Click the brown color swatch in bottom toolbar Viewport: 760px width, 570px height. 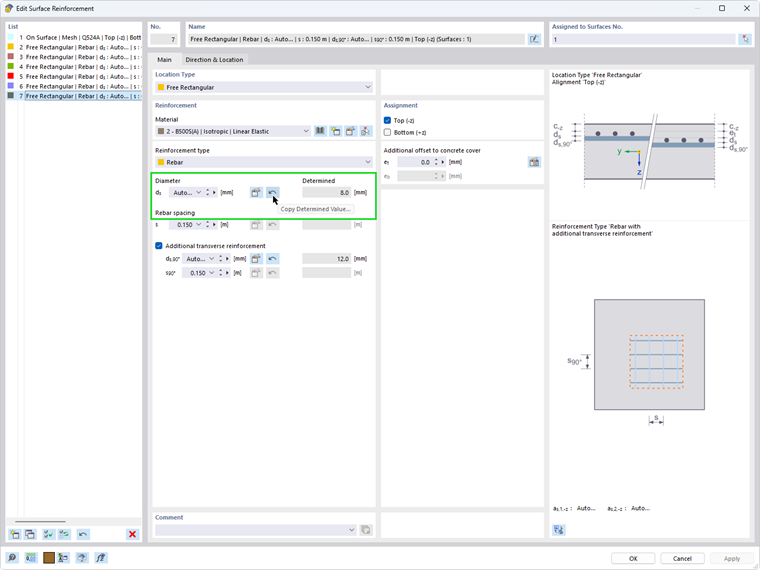[49, 558]
